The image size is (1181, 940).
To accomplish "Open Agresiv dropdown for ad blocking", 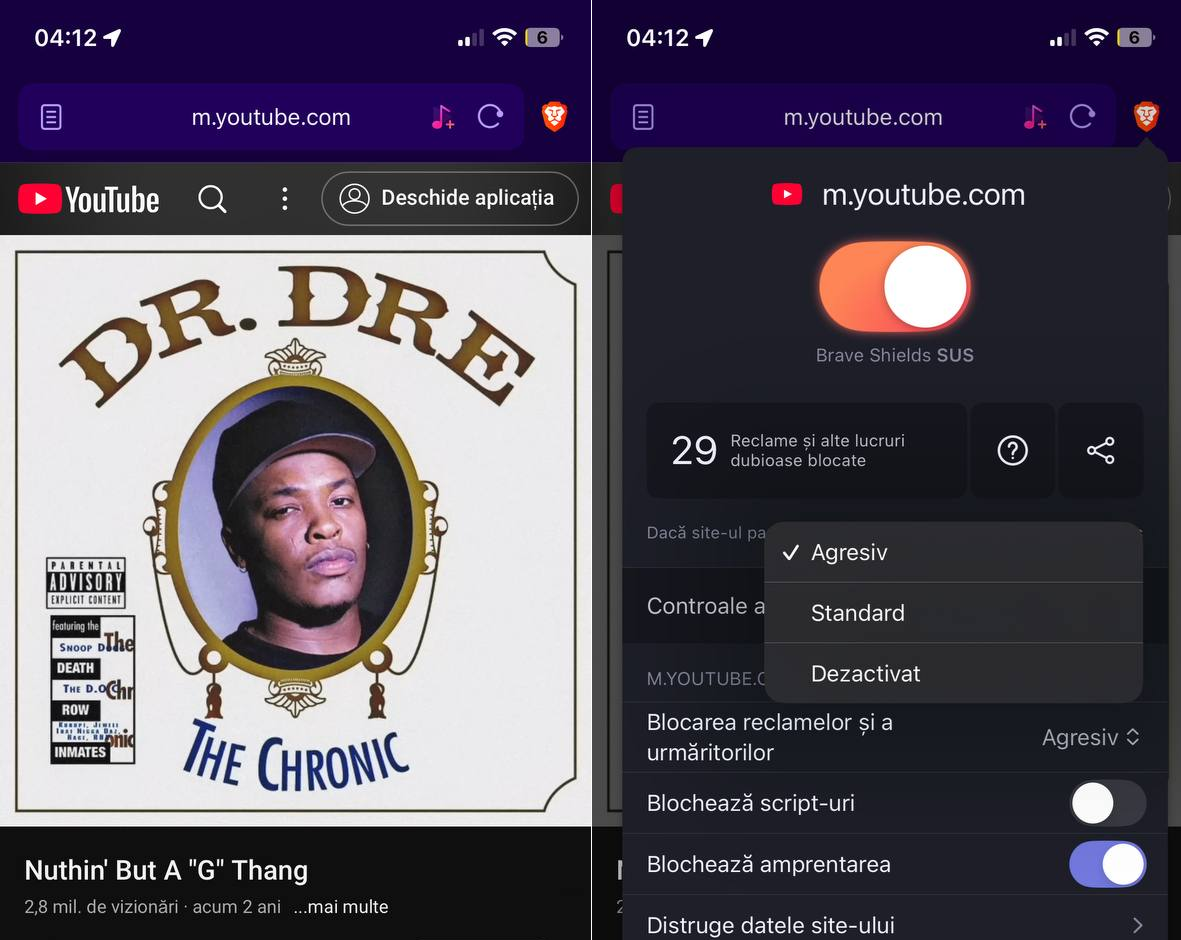I will coord(1091,737).
